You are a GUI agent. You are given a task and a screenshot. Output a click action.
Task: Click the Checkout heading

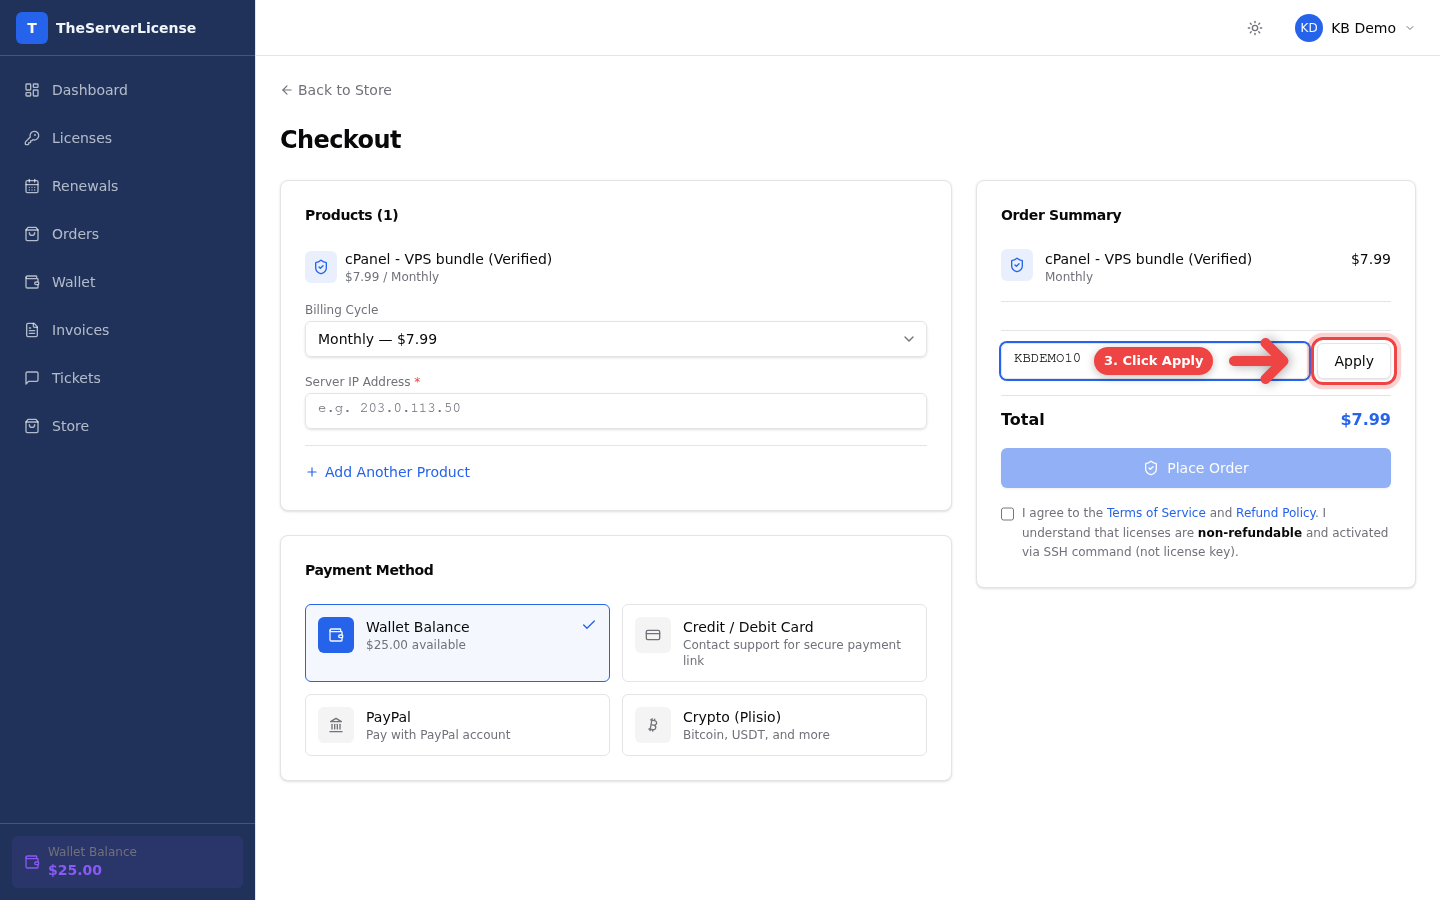[x=341, y=139]
